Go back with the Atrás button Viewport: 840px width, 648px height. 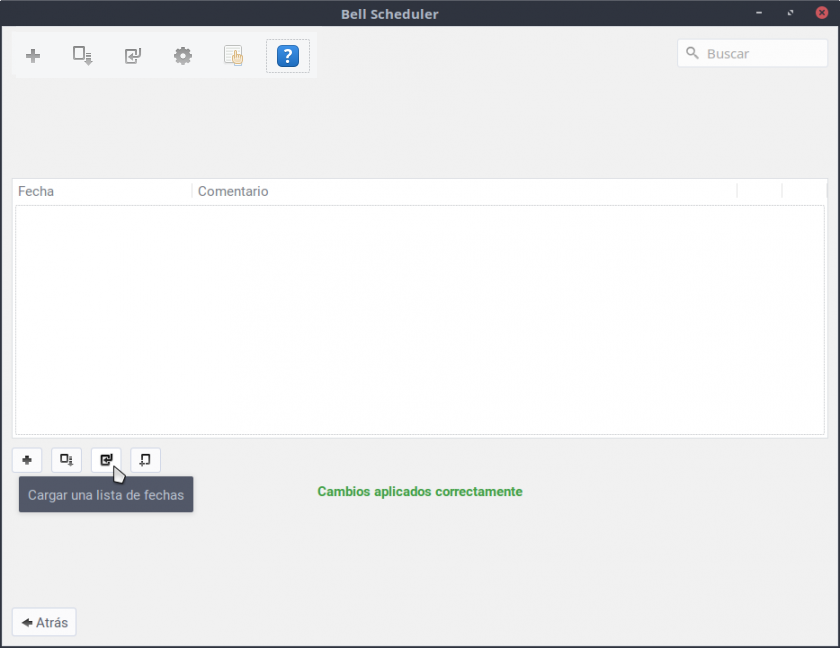tap(44, 622)
